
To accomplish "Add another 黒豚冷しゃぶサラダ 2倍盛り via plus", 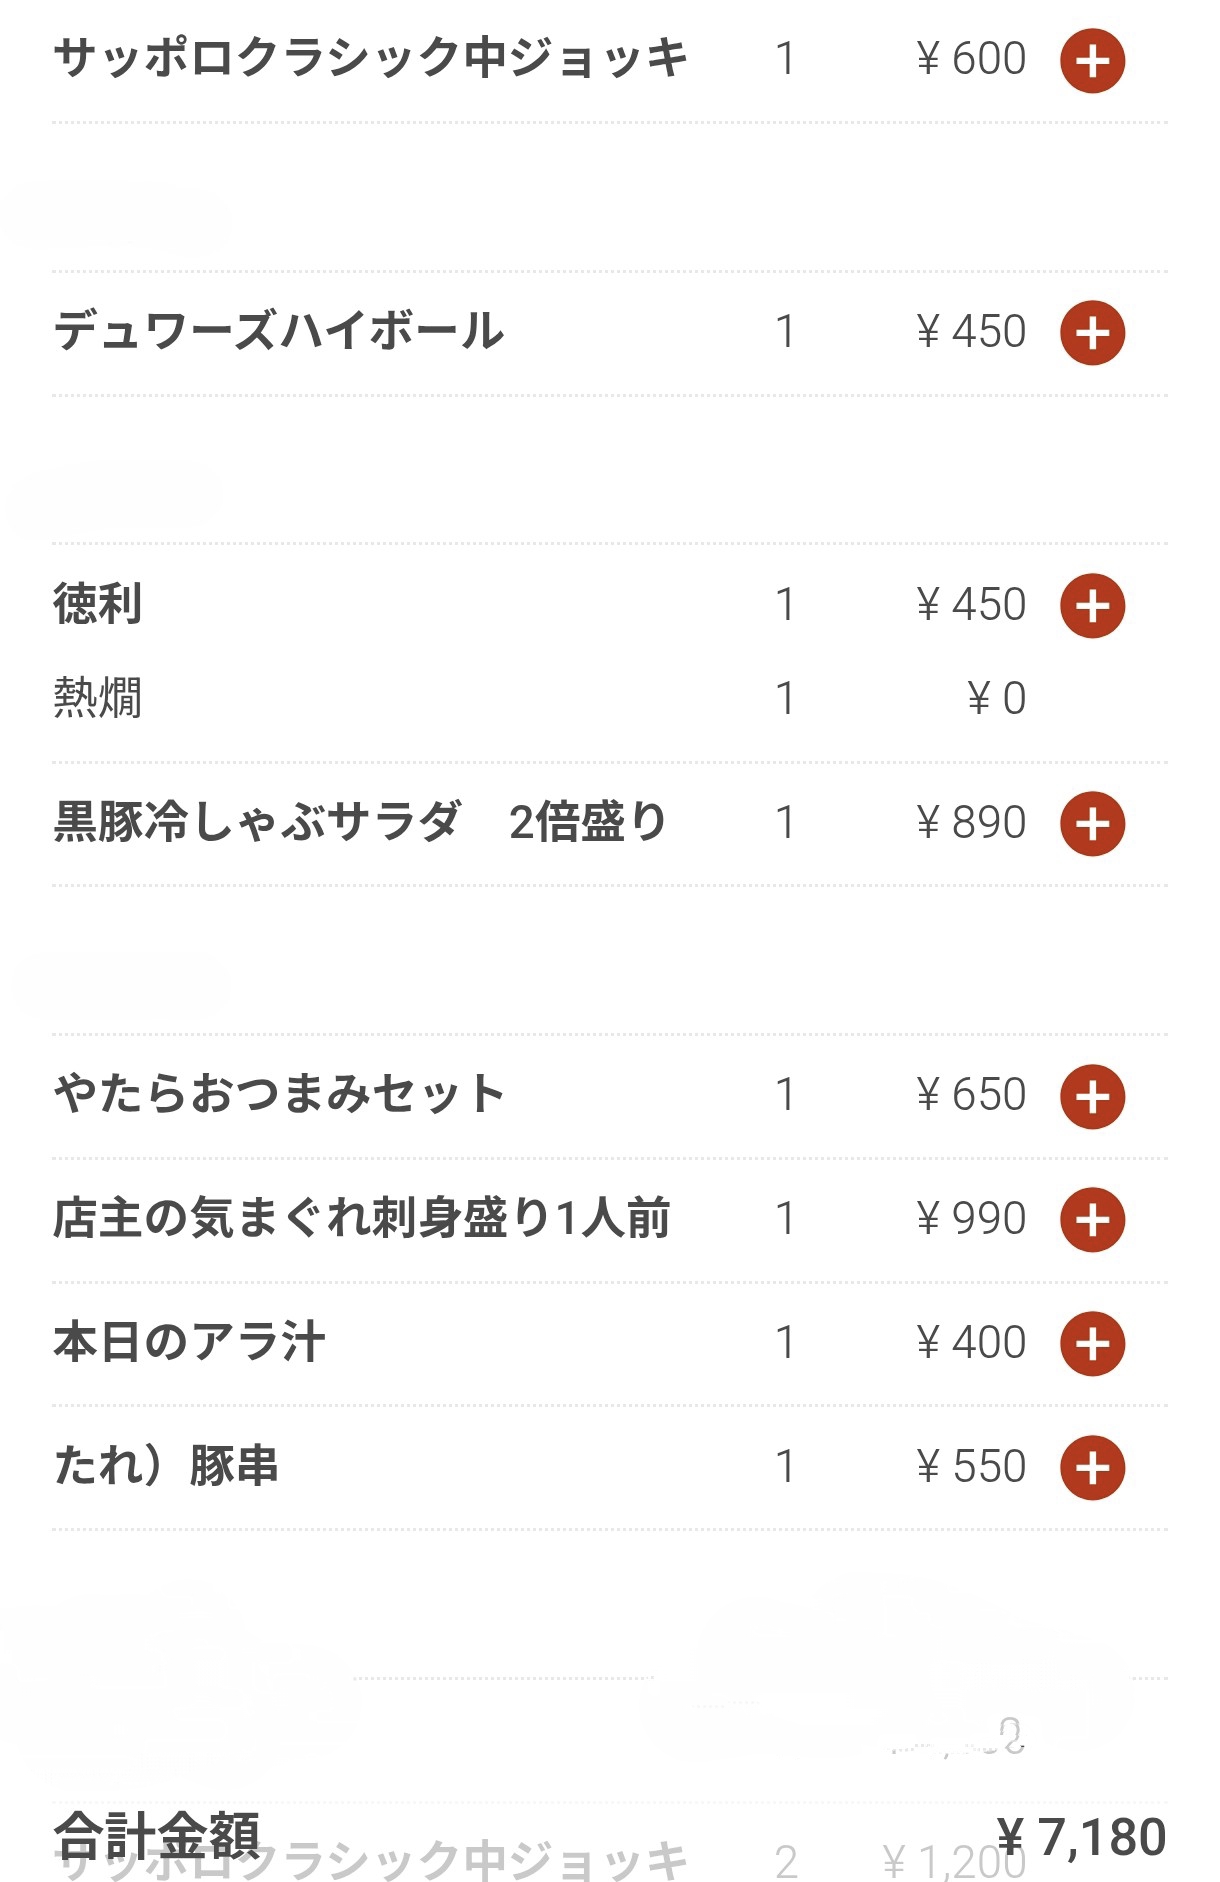I will [1092, 824].
